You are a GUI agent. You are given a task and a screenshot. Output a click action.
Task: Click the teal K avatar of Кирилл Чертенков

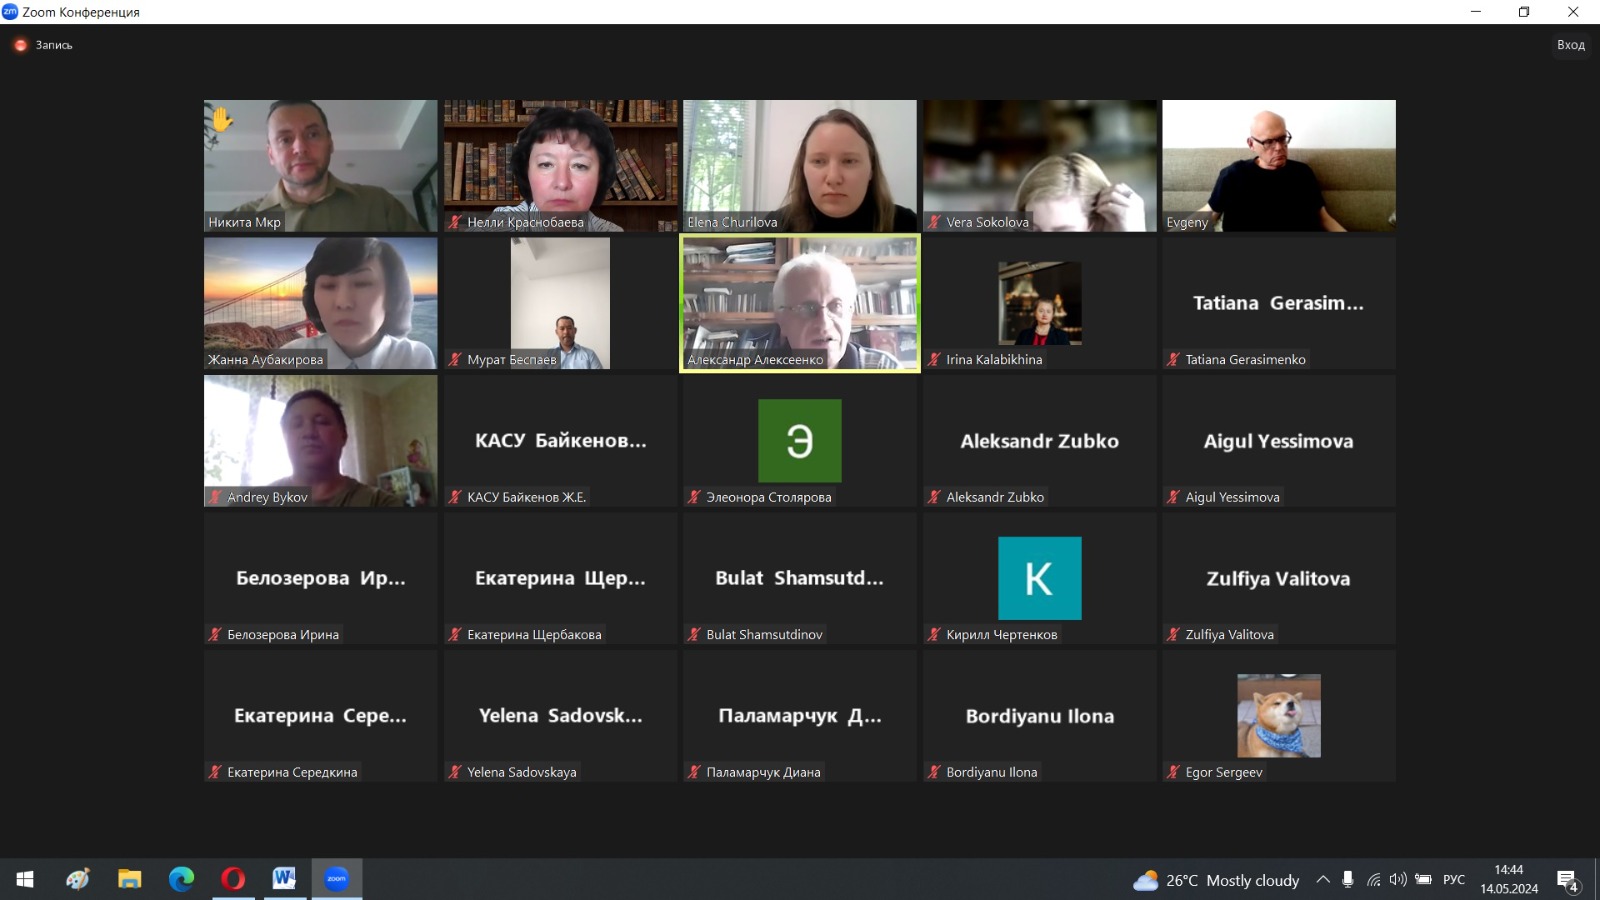pos(1039,578)
